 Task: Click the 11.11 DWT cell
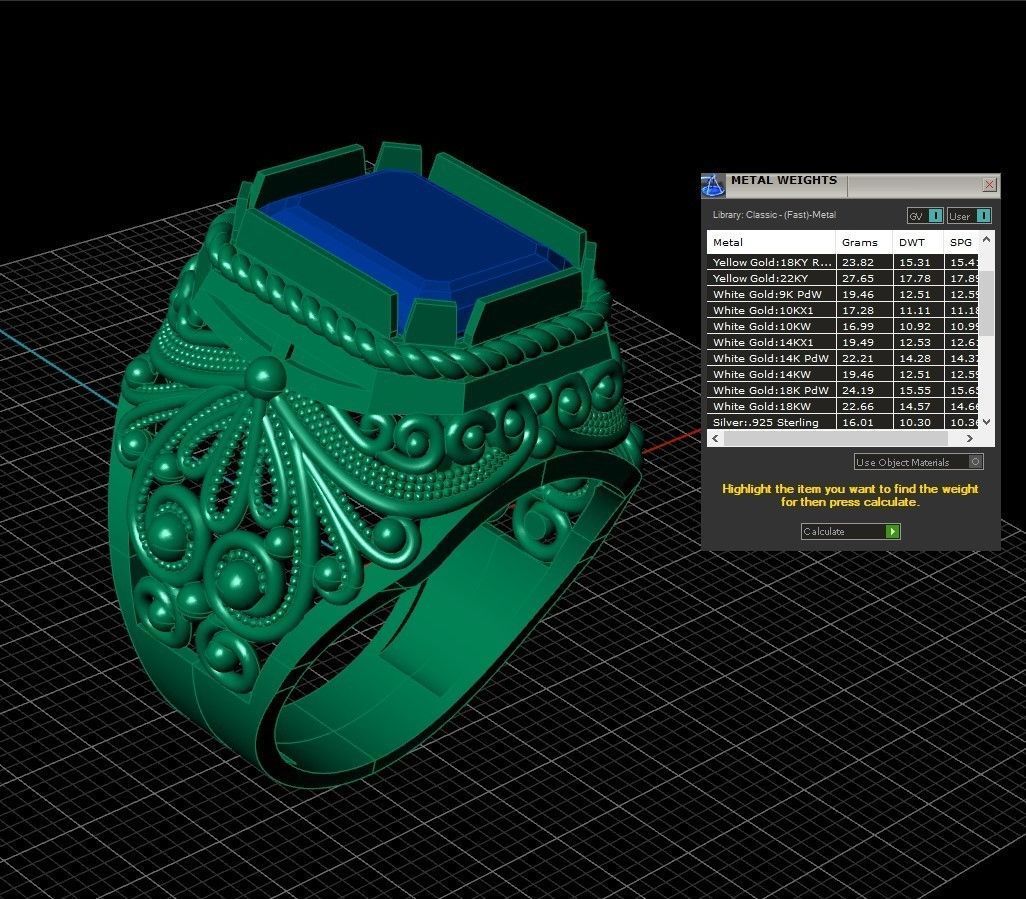[918, 310]
